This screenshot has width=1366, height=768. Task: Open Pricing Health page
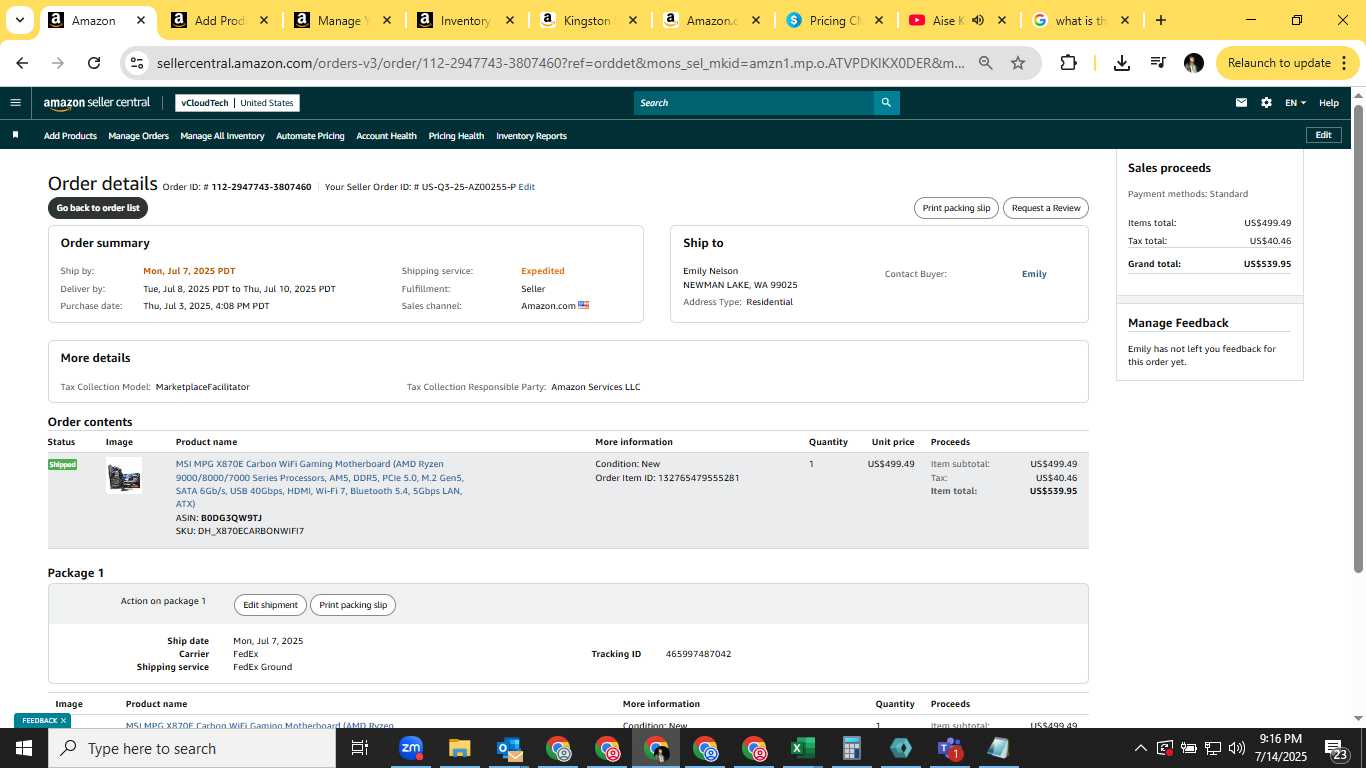[456, 135]
